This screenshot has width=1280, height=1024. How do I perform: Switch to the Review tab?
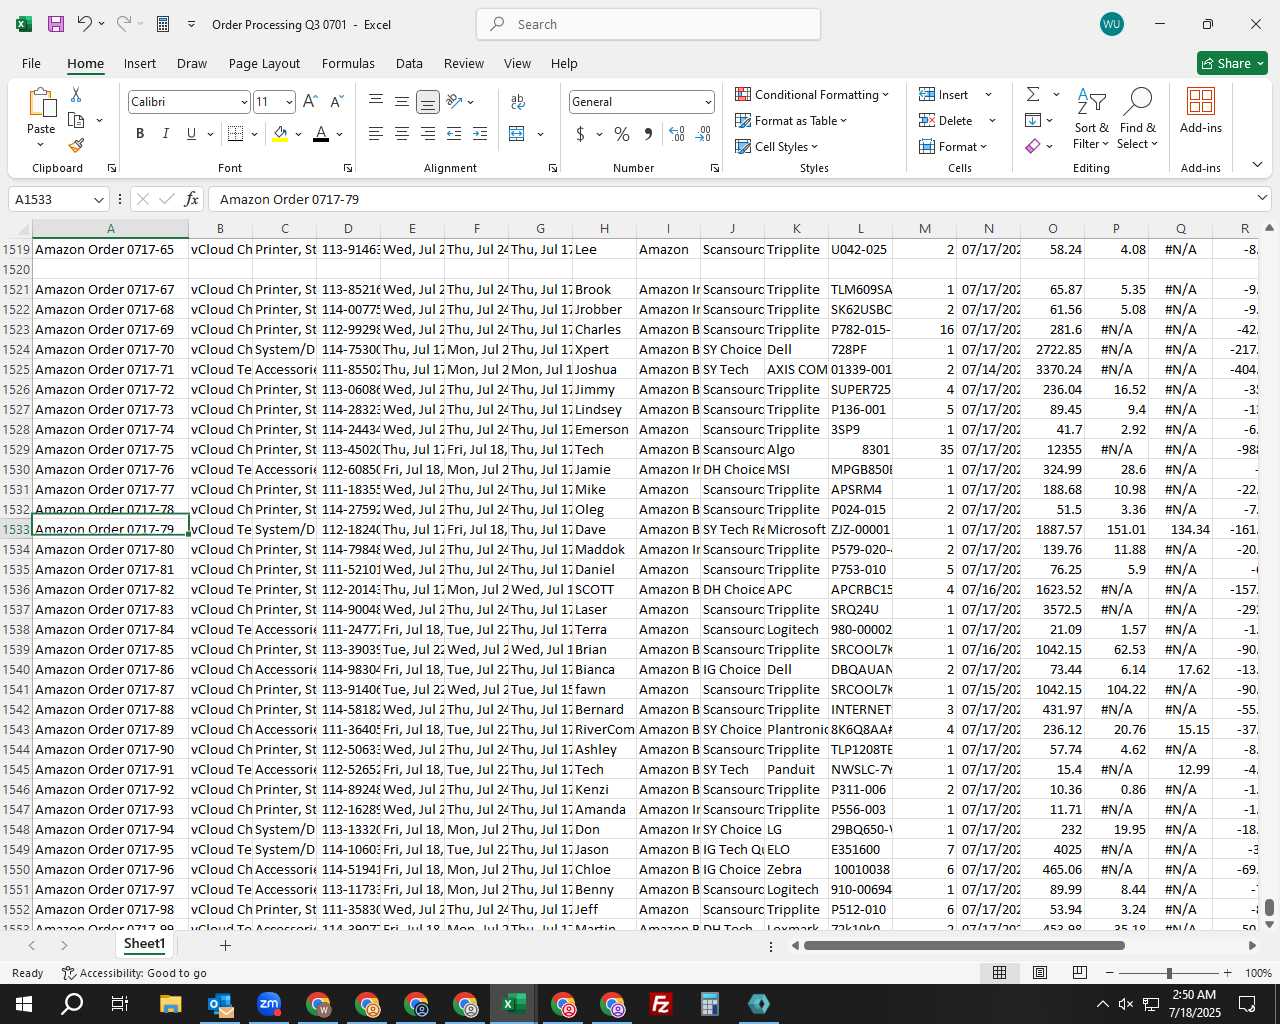464,63
